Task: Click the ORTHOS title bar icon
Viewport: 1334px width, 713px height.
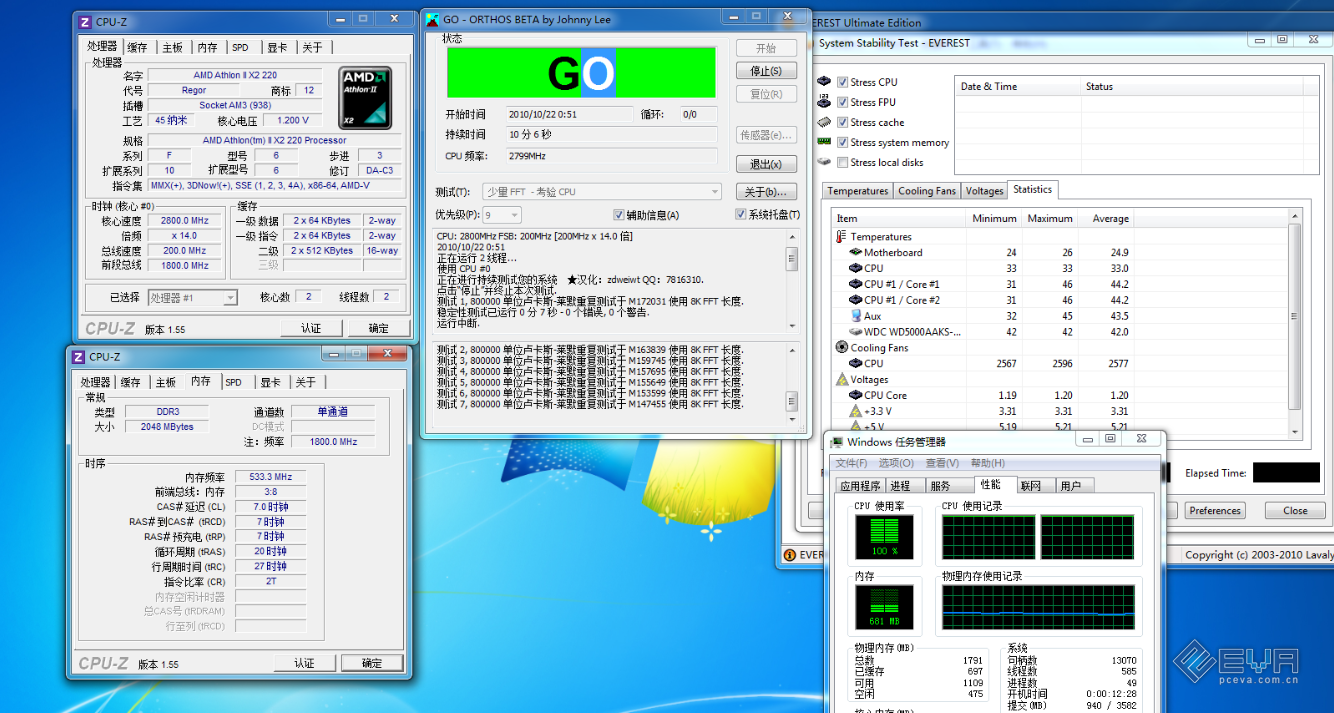Action: tap(431, 19)
